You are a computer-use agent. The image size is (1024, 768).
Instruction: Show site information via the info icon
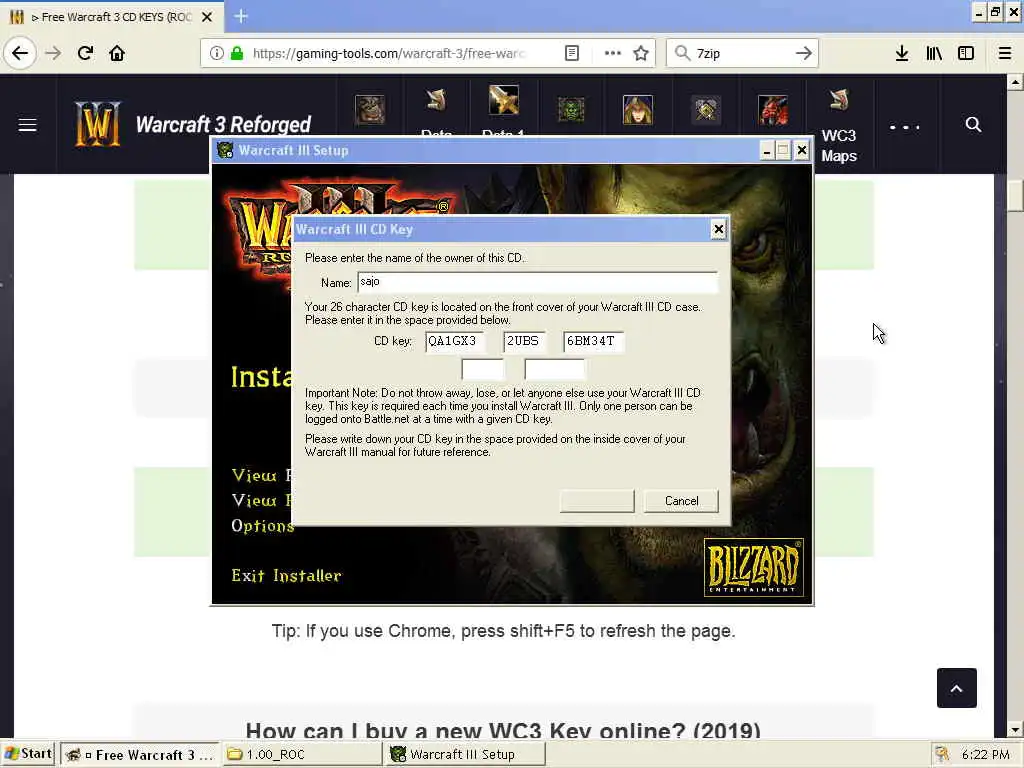[x=216, y=53]
